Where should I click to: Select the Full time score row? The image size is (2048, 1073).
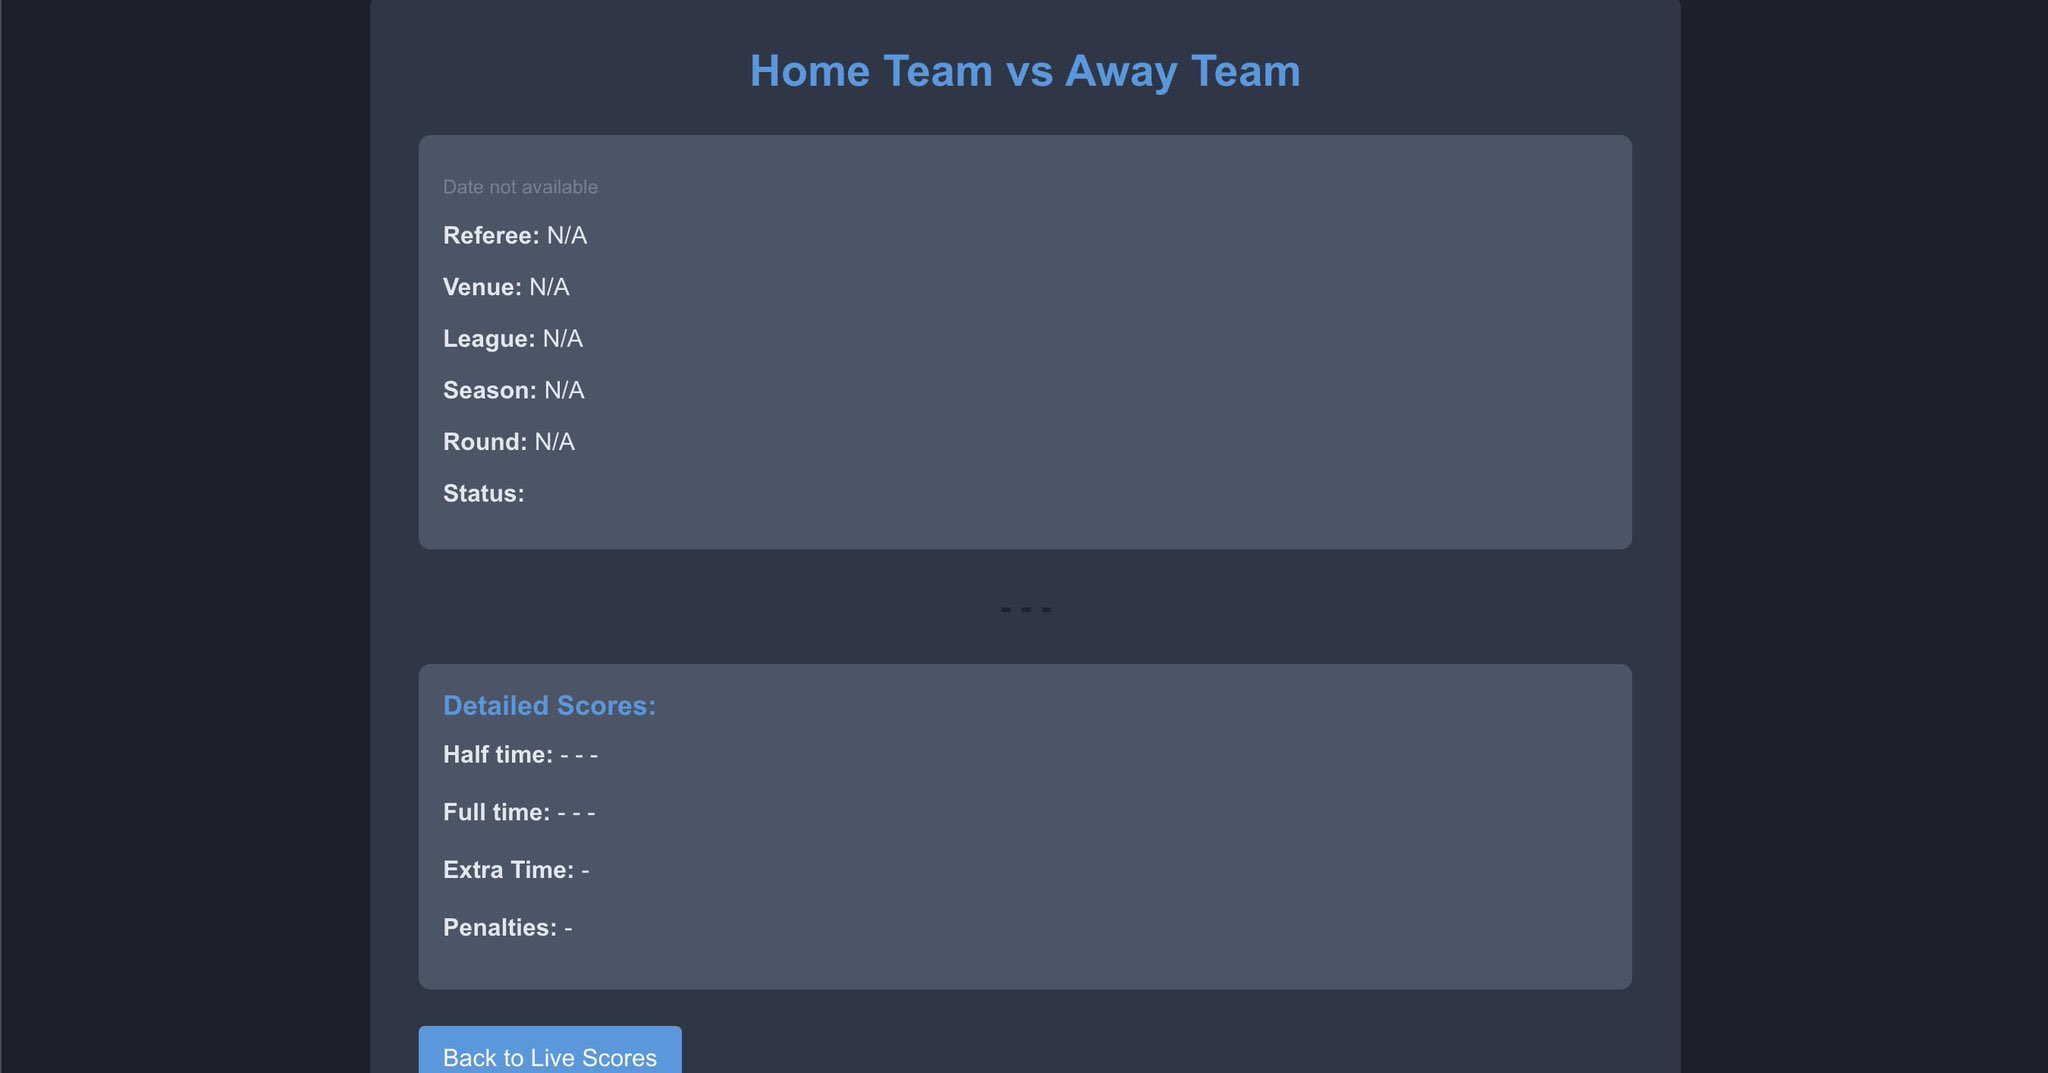[519, 812]
